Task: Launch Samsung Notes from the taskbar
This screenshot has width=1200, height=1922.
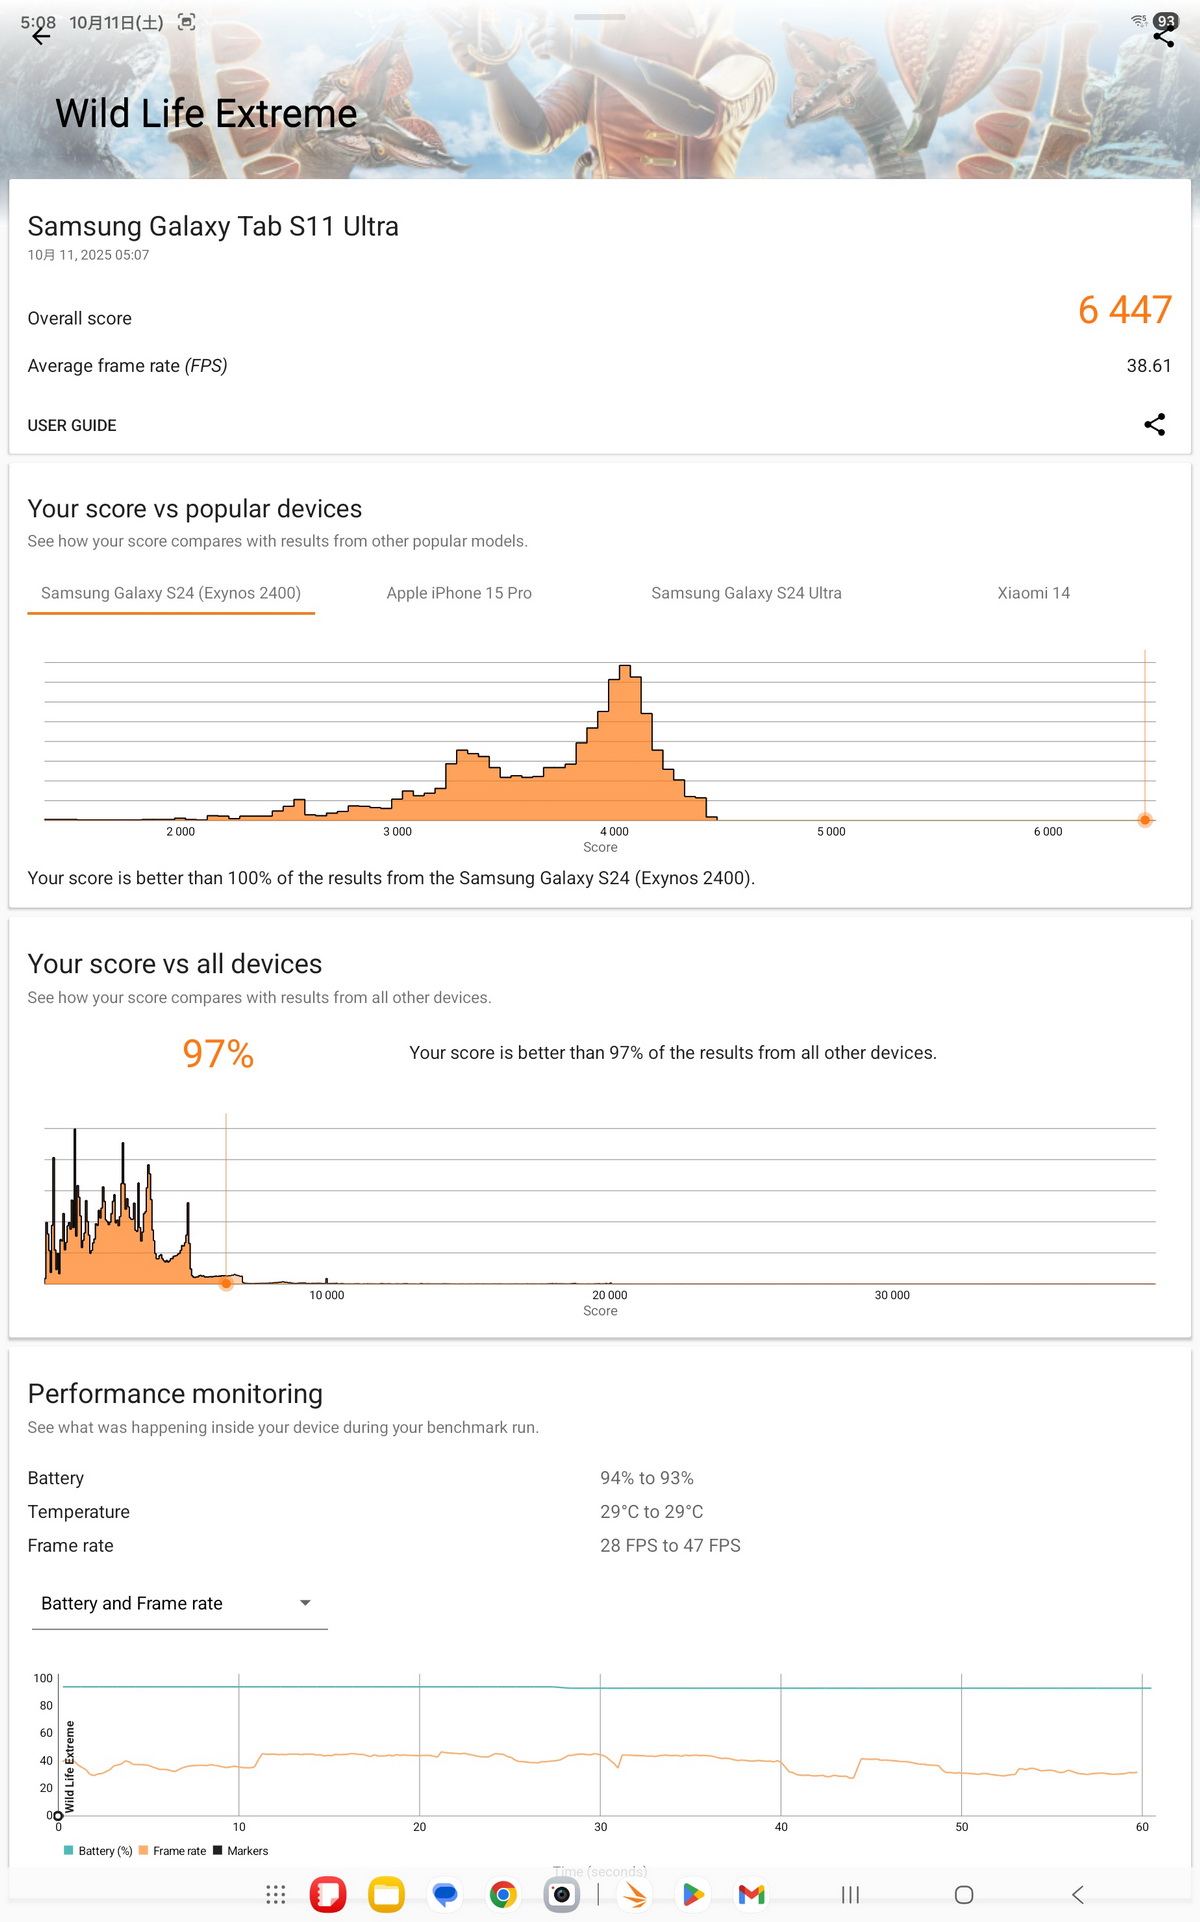Action: click(x=328, y=1895)
